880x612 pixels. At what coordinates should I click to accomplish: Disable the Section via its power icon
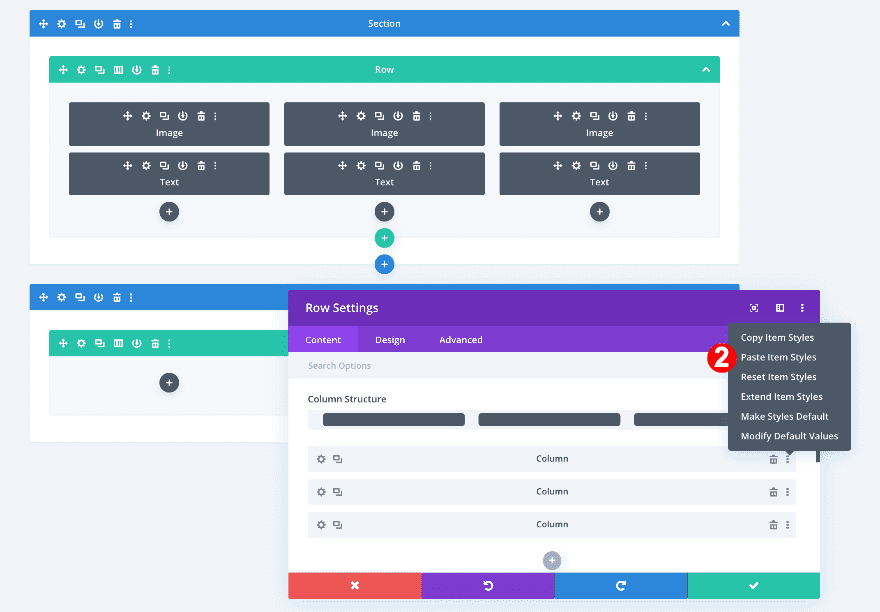(x=98, y=23)
